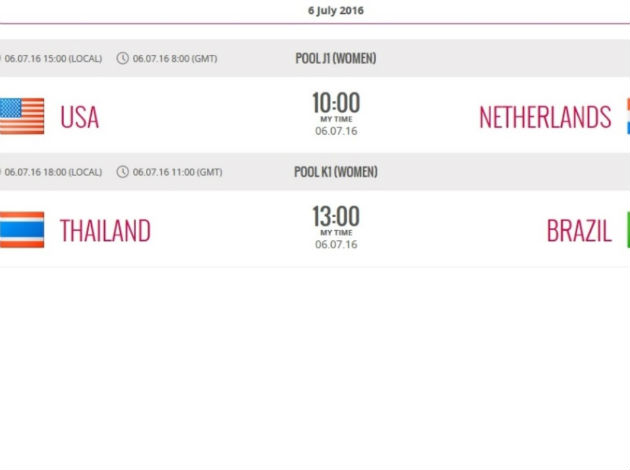This screenshot has width=630, height=470.
Task: Click the 11:00 (GMT) time text
Action: tap(178, 172)
